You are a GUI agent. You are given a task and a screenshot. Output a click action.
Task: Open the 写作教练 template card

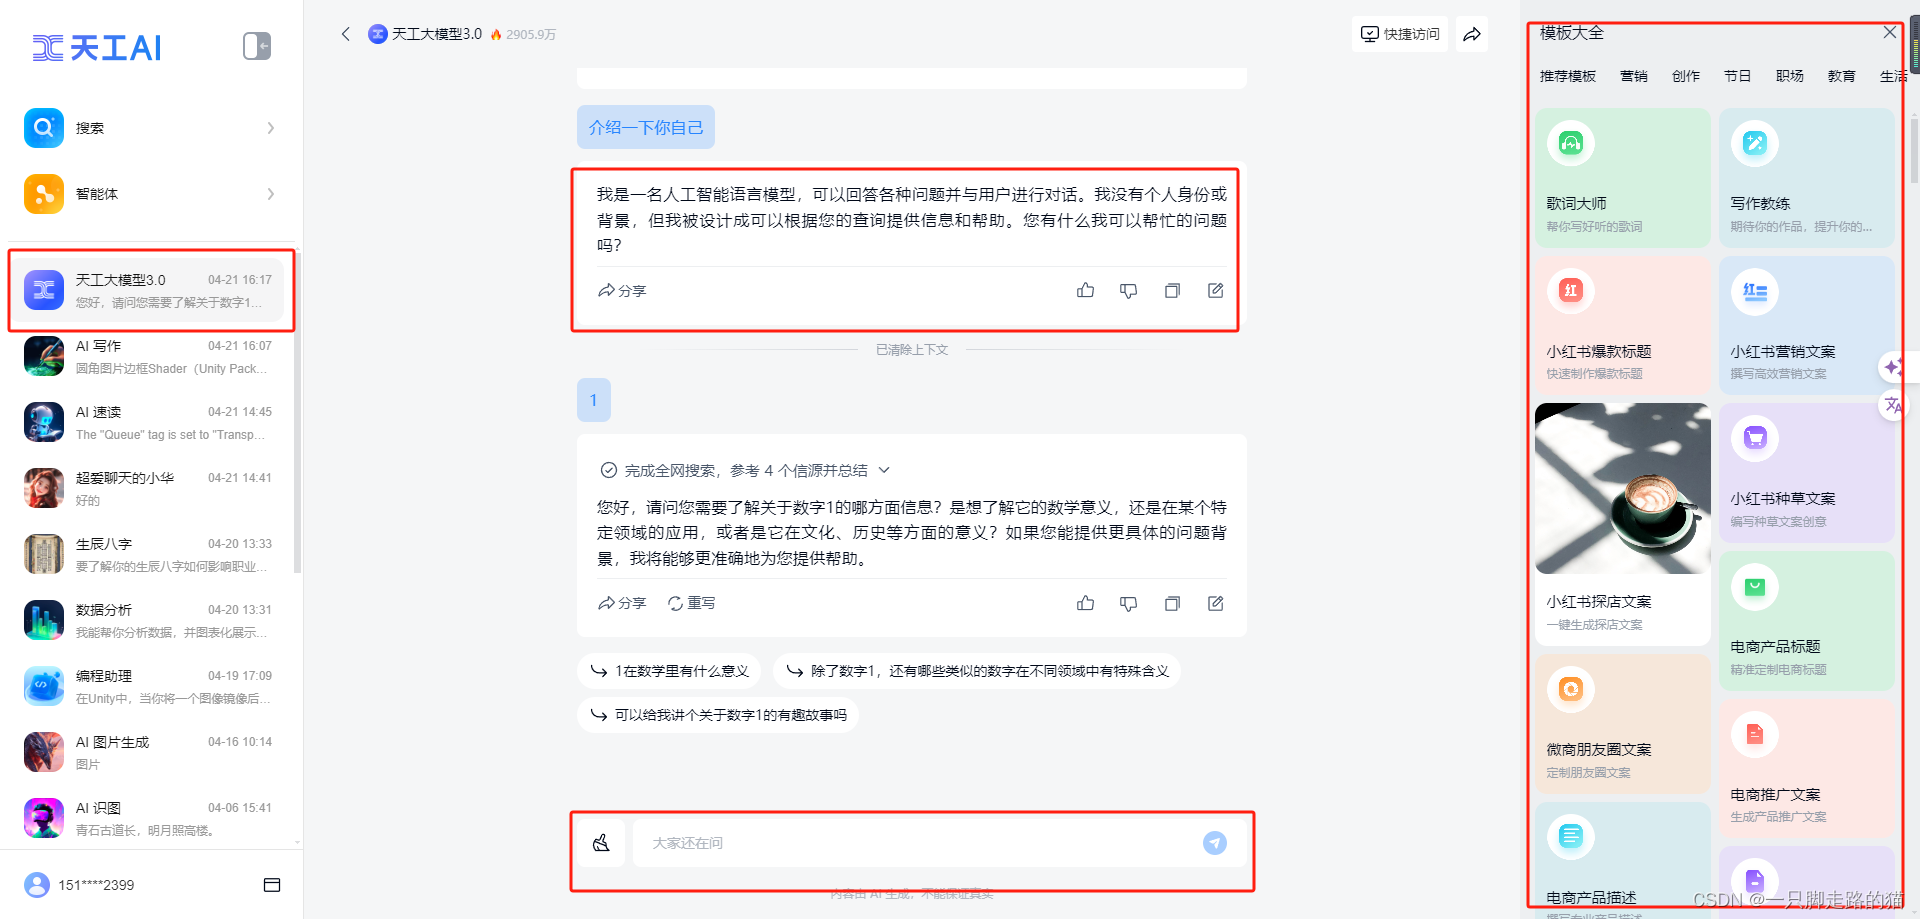1807,178
